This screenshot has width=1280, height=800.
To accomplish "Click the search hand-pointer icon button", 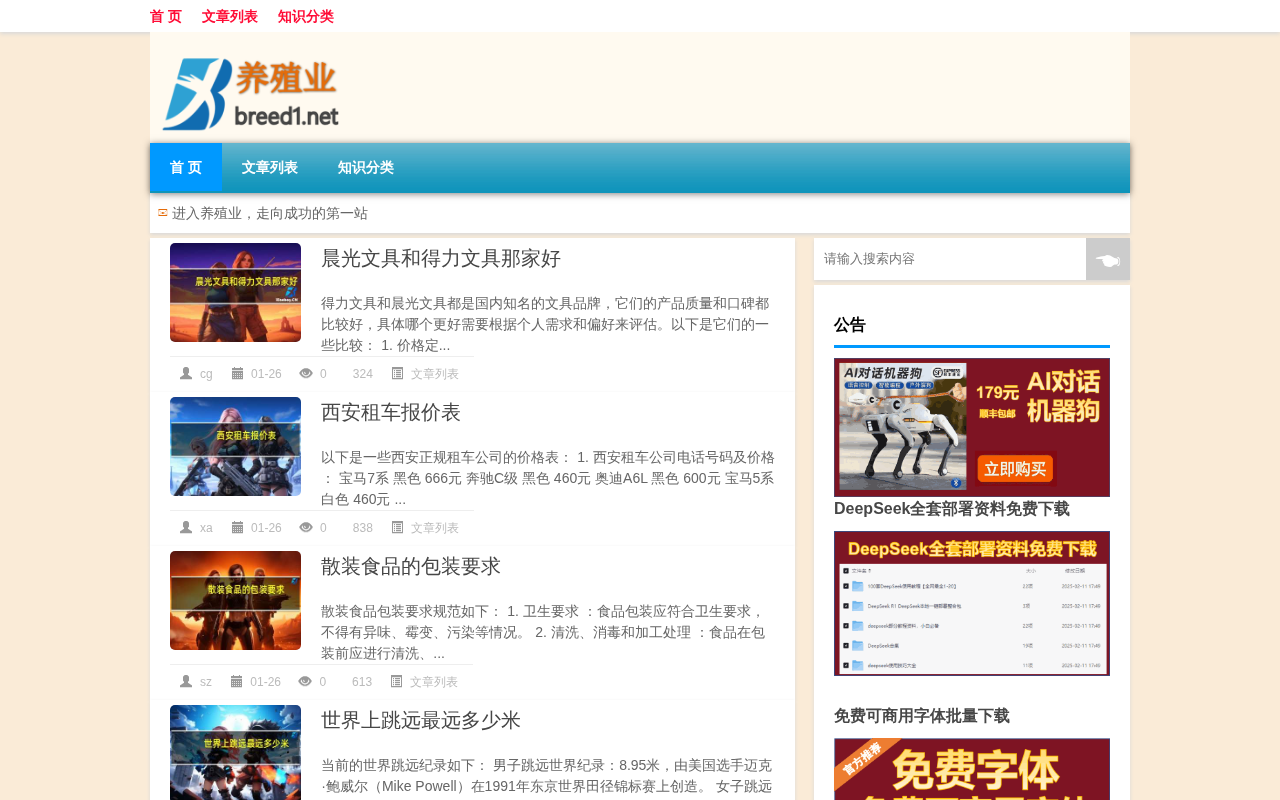I will [1108, 259].
